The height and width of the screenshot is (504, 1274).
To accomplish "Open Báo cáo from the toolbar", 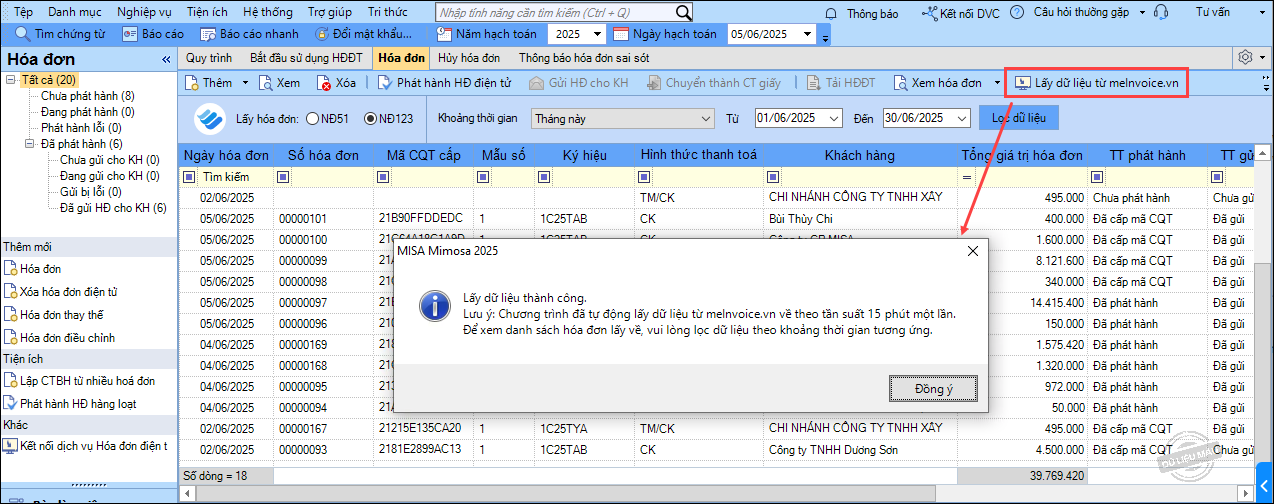I will point(154,34).
